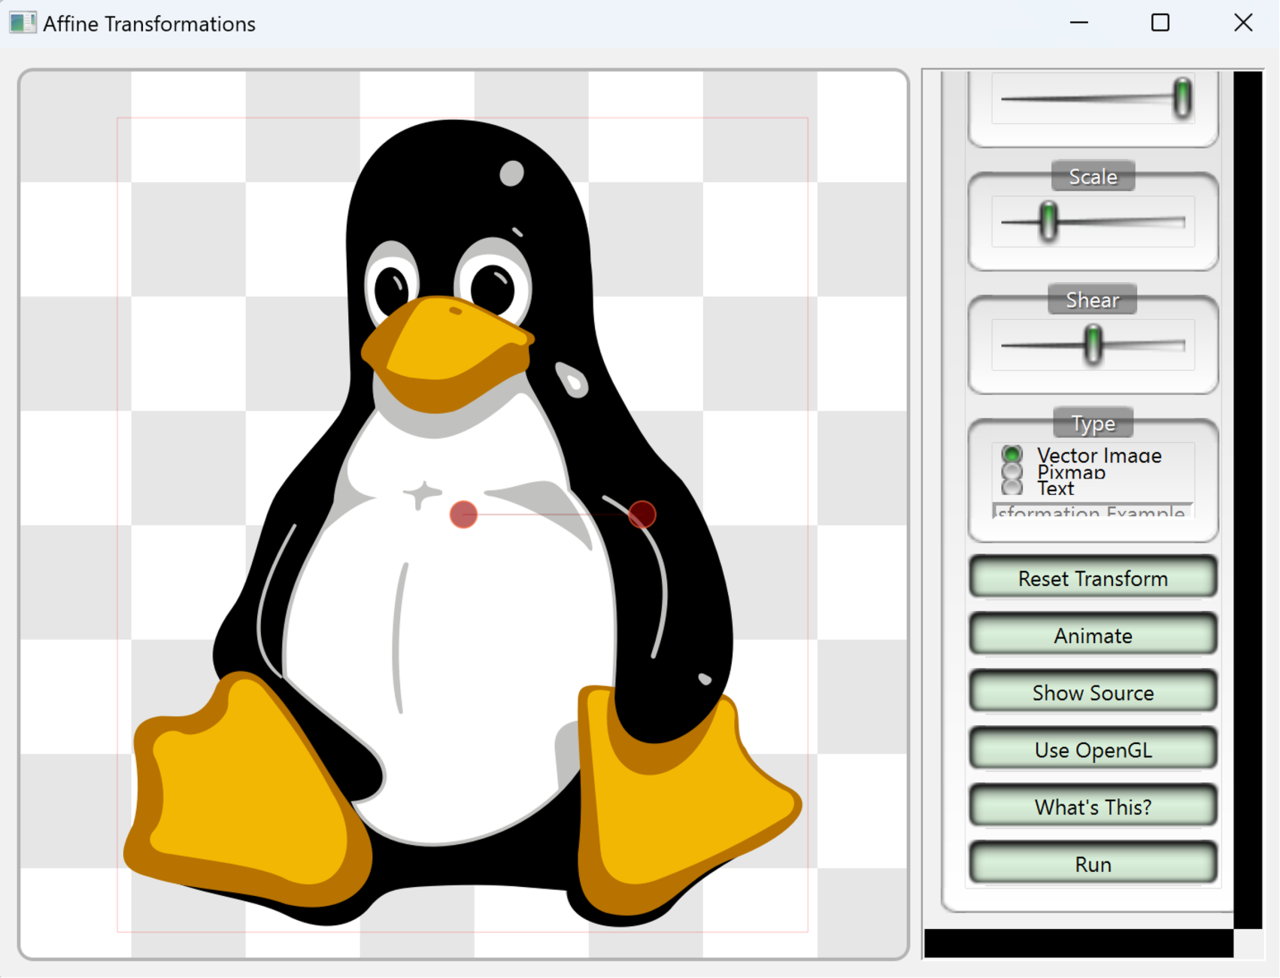Click the vertical scrollbar on the right

(x=1246, y=500)
